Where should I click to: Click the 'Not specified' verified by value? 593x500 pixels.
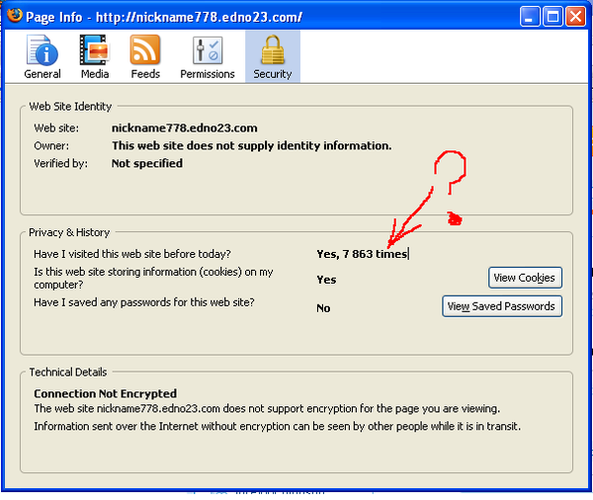point(147,163)
